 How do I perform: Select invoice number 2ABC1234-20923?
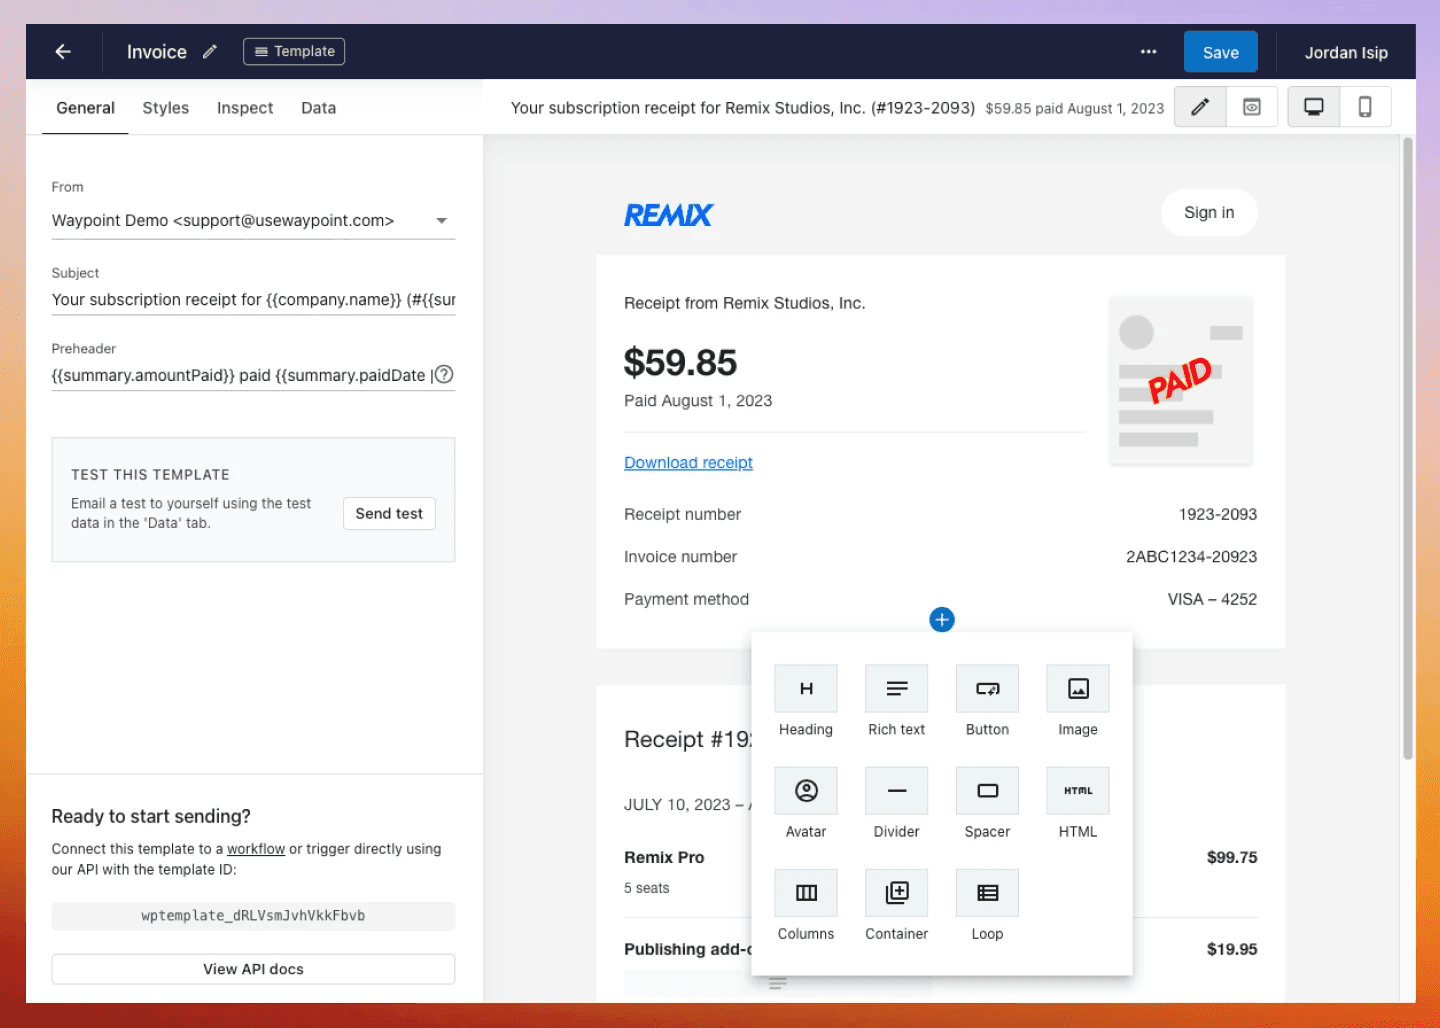click(x=1191, y=557)
